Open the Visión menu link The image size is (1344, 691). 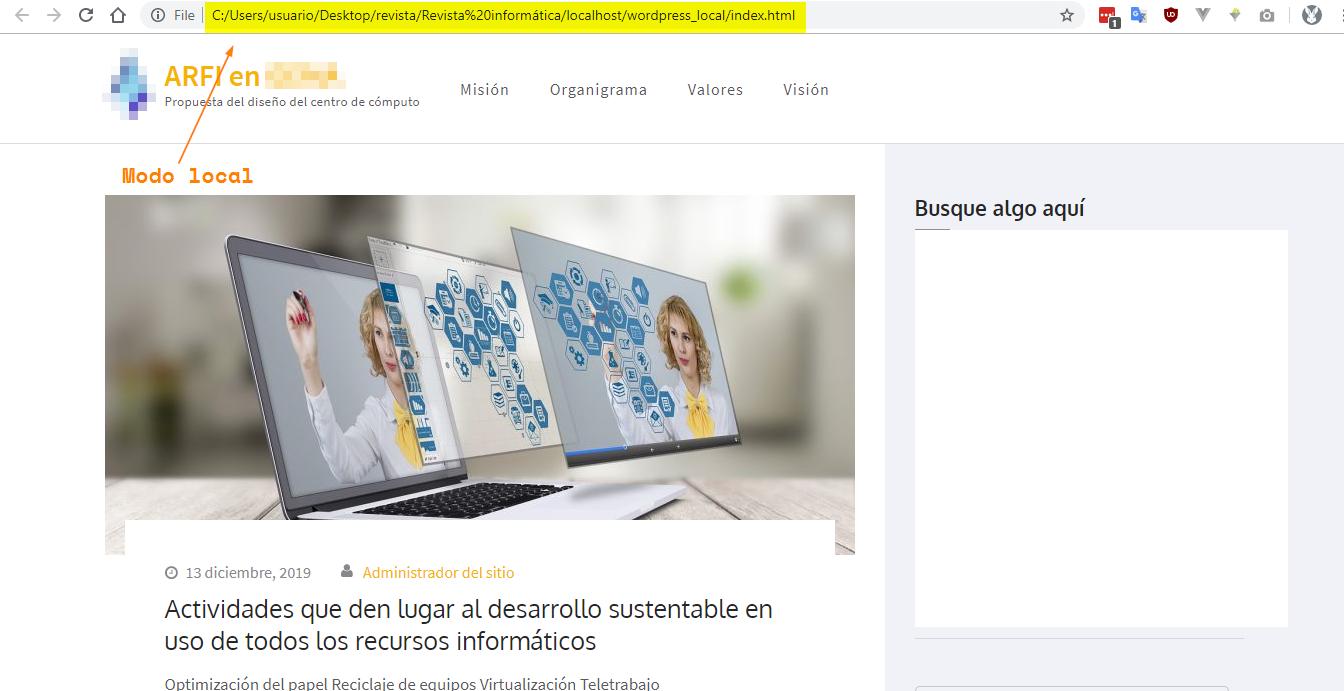pos(805,90)
